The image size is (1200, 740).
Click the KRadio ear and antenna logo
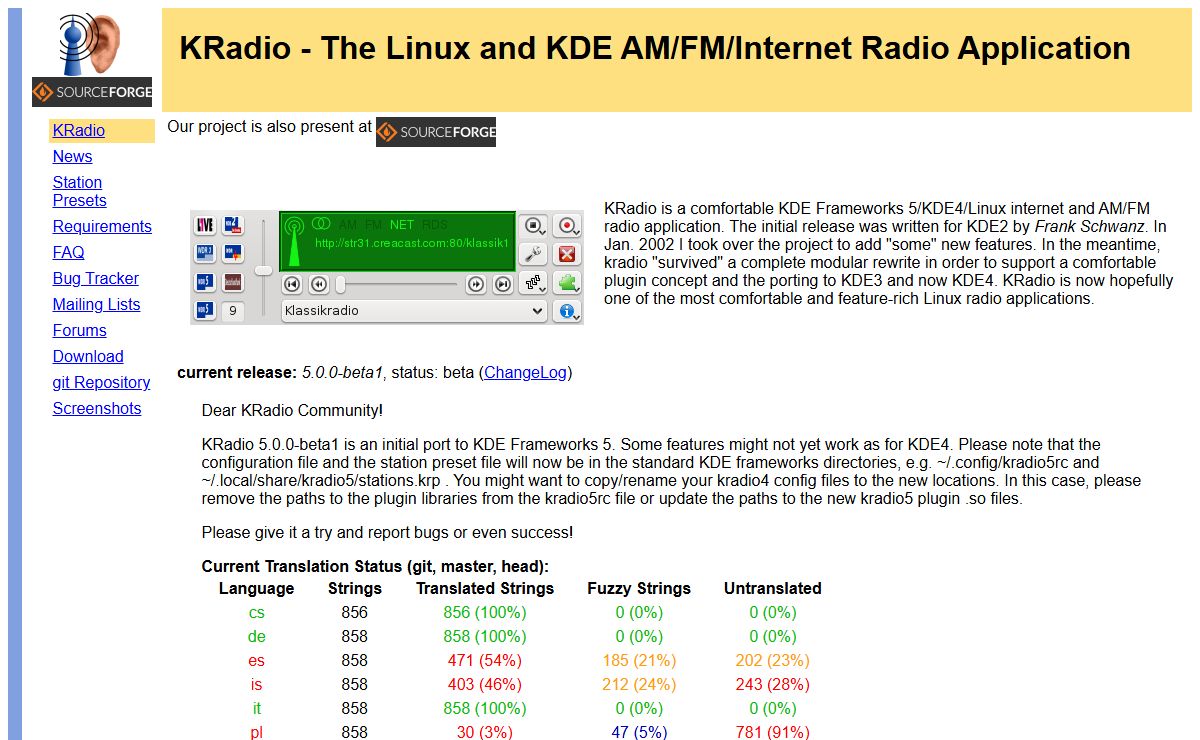click(x=92, y=43)
